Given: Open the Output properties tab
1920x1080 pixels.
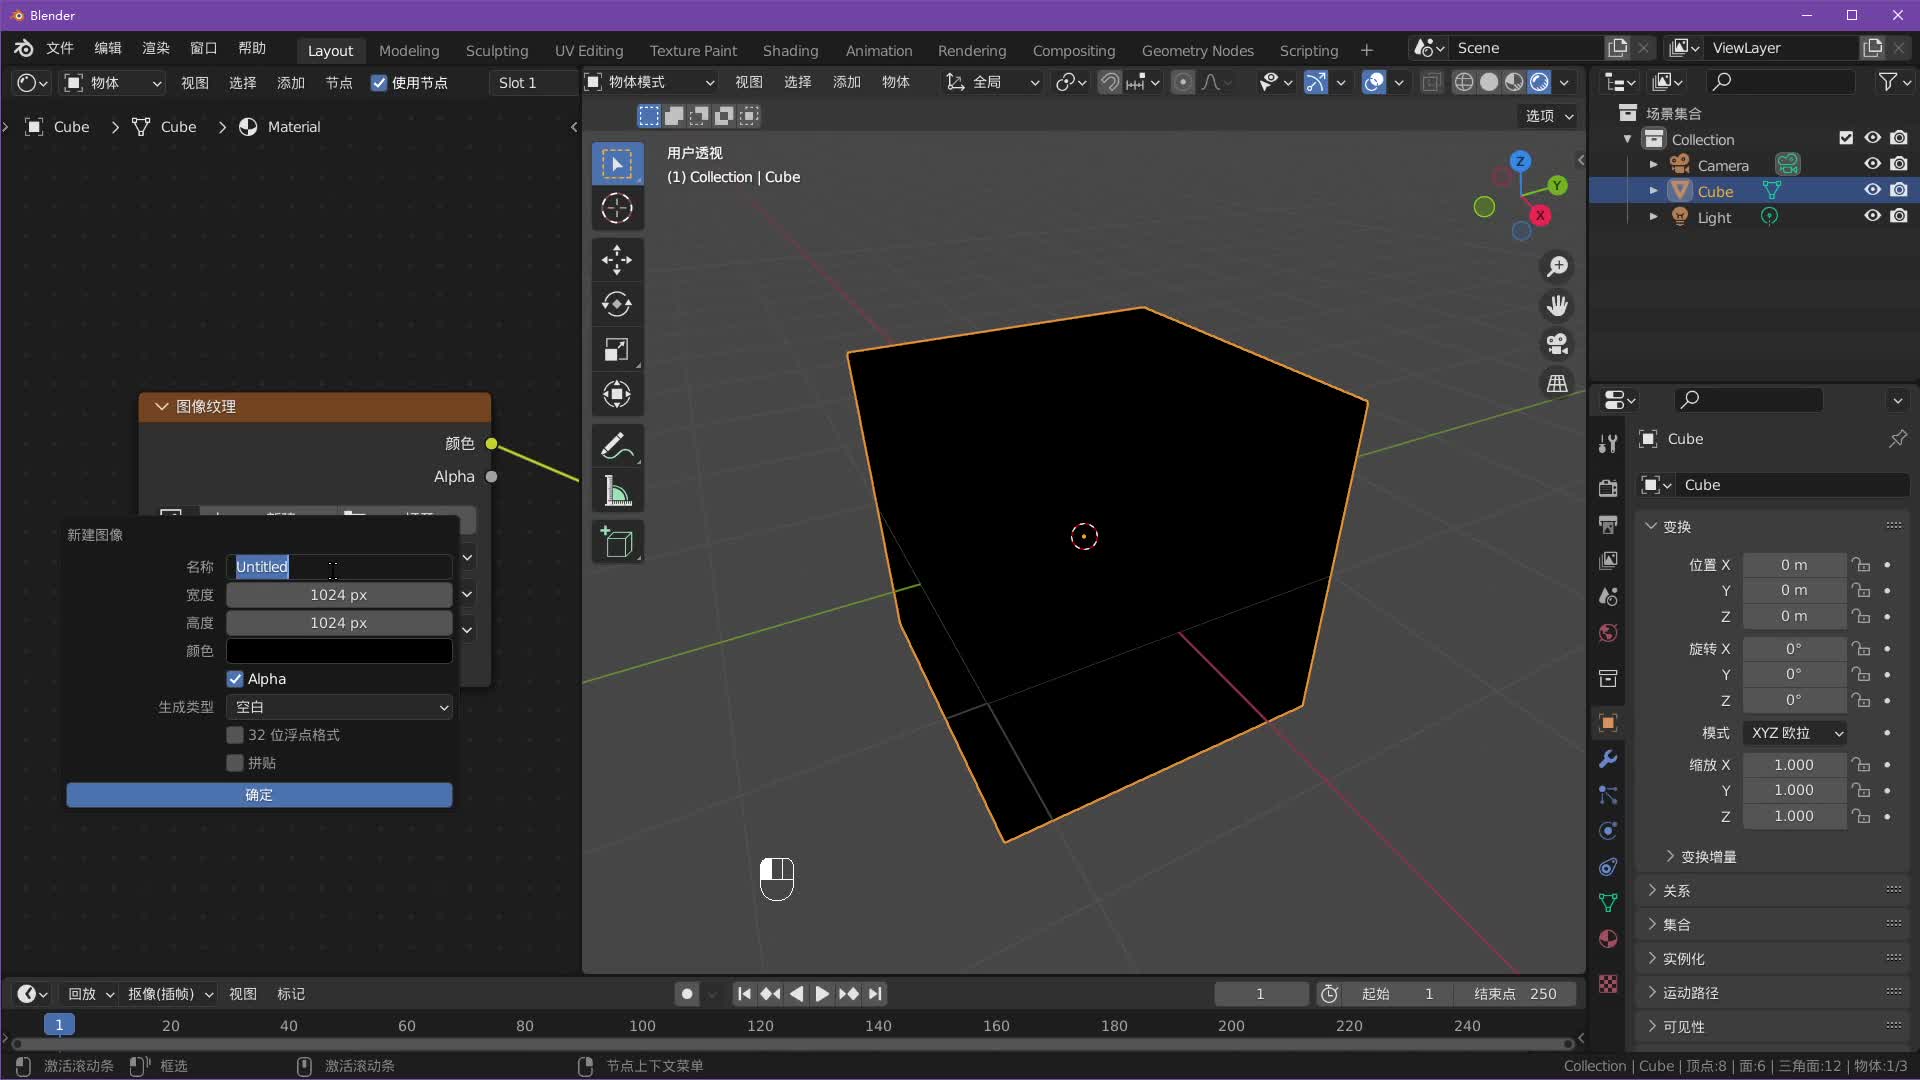Looking at the screenshot, I should click(1608, 524).
